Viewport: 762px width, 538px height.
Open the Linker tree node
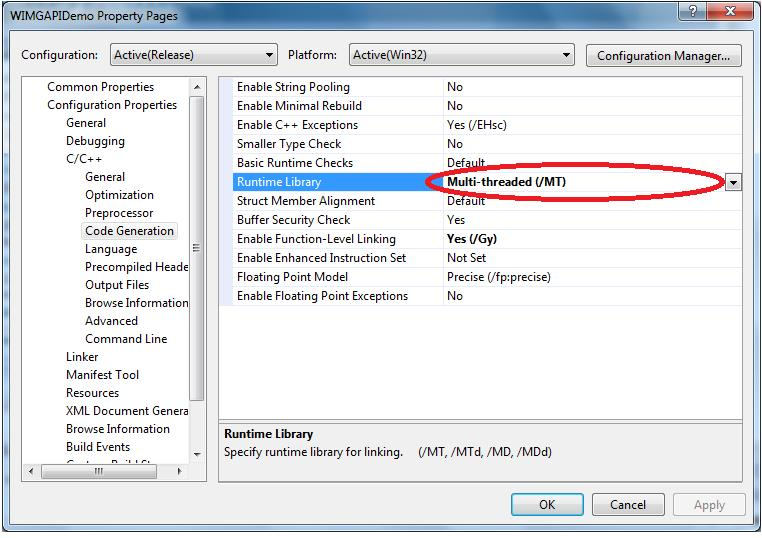(82, 357)
